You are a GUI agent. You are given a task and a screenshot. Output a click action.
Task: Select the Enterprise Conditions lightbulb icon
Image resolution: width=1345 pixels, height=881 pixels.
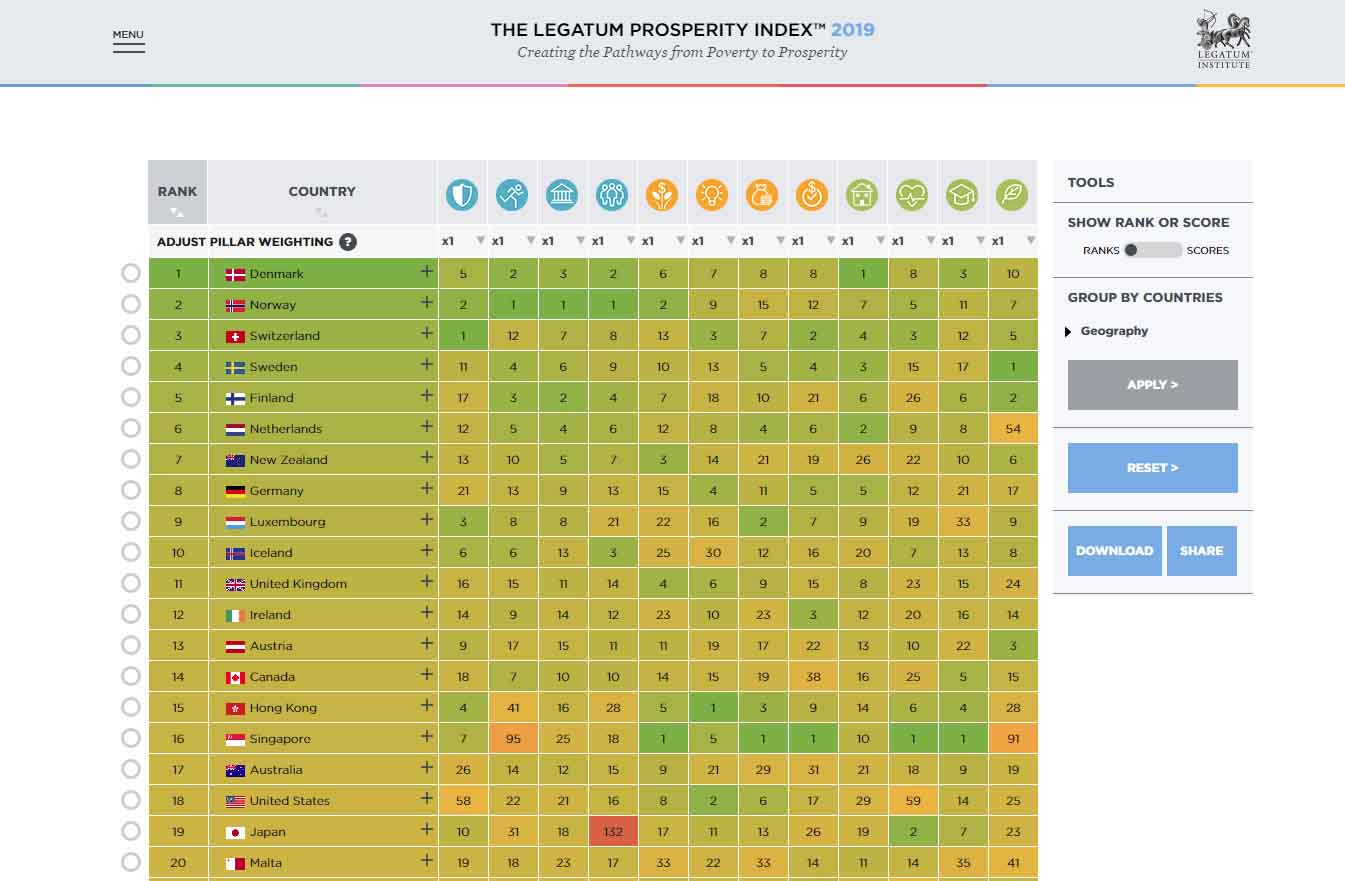[x=712, y=194]
